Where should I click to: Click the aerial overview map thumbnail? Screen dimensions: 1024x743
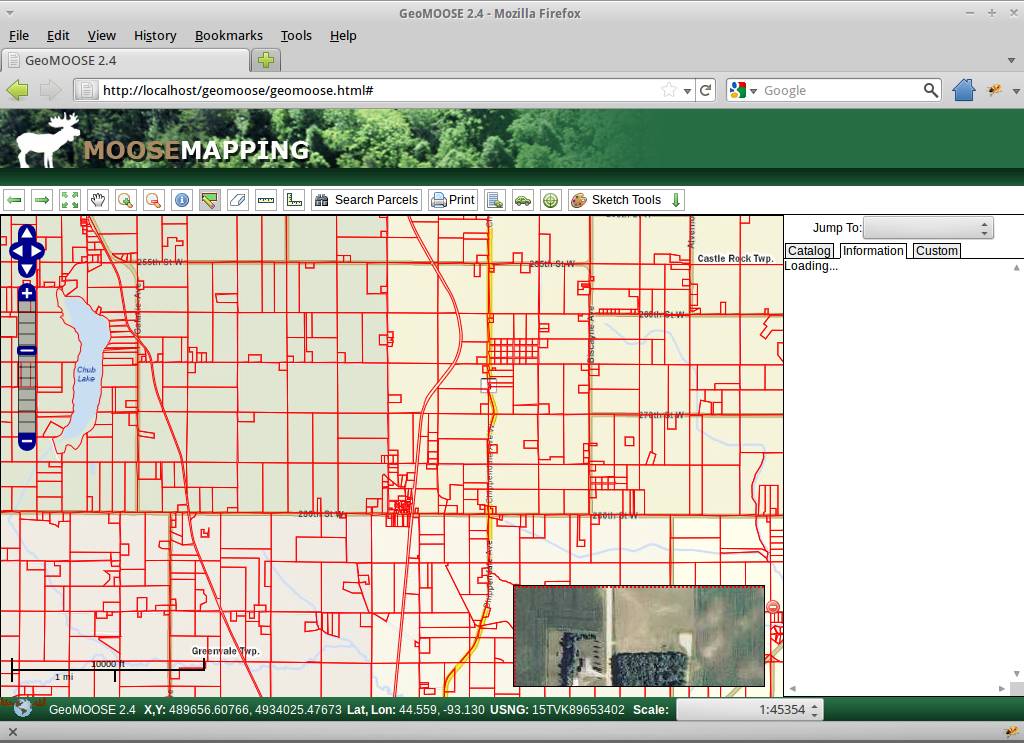coord(639,636)
